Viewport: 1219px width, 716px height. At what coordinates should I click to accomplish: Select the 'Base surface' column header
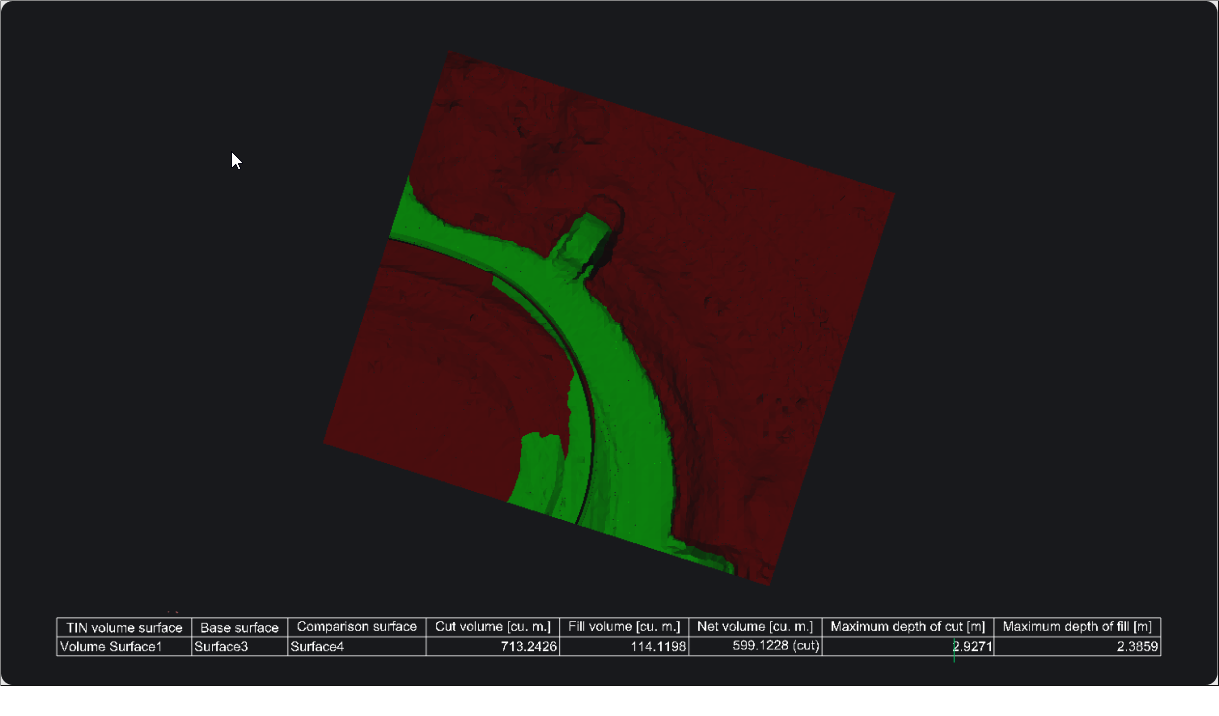coord(239,628)
